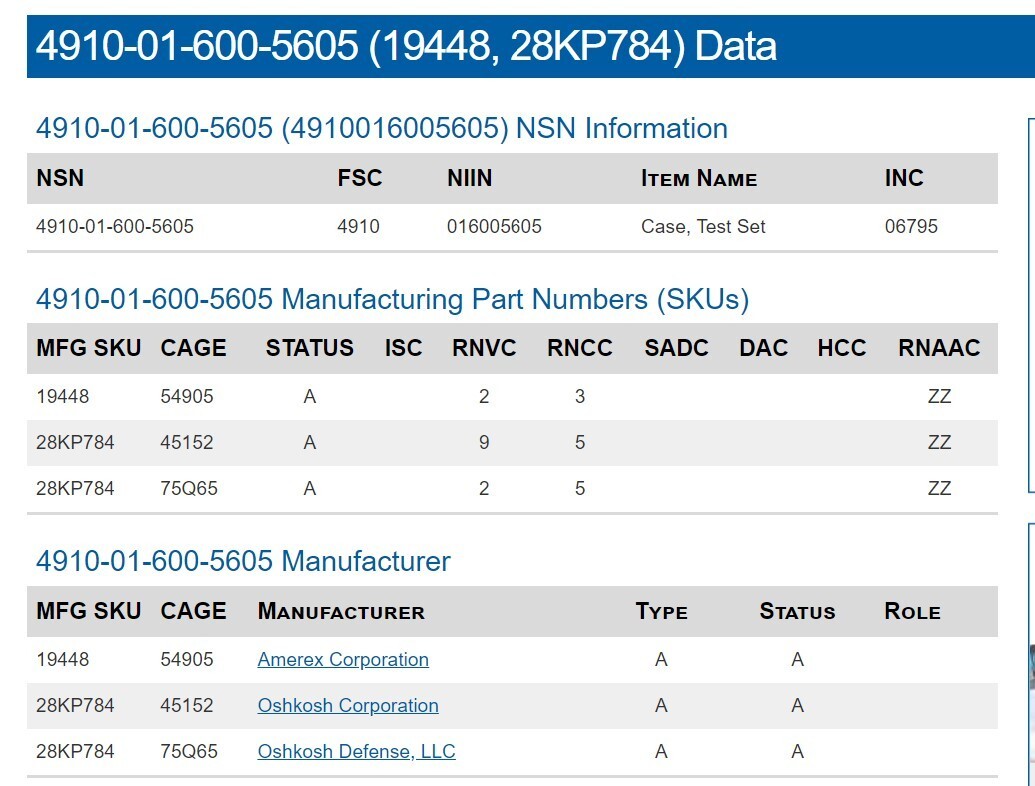Click the NIIN column header
Image resolution: width=1035 pixels, height=786 pixels.
pos(469,178)
